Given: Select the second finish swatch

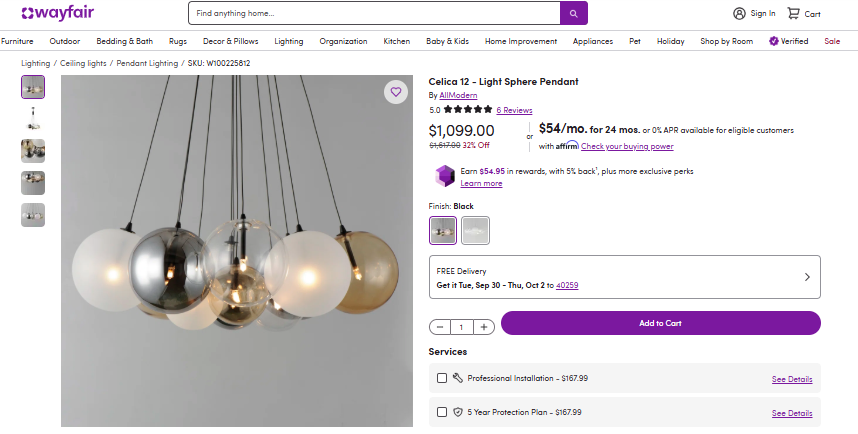Looking at the screenshot, I should 475,231.
